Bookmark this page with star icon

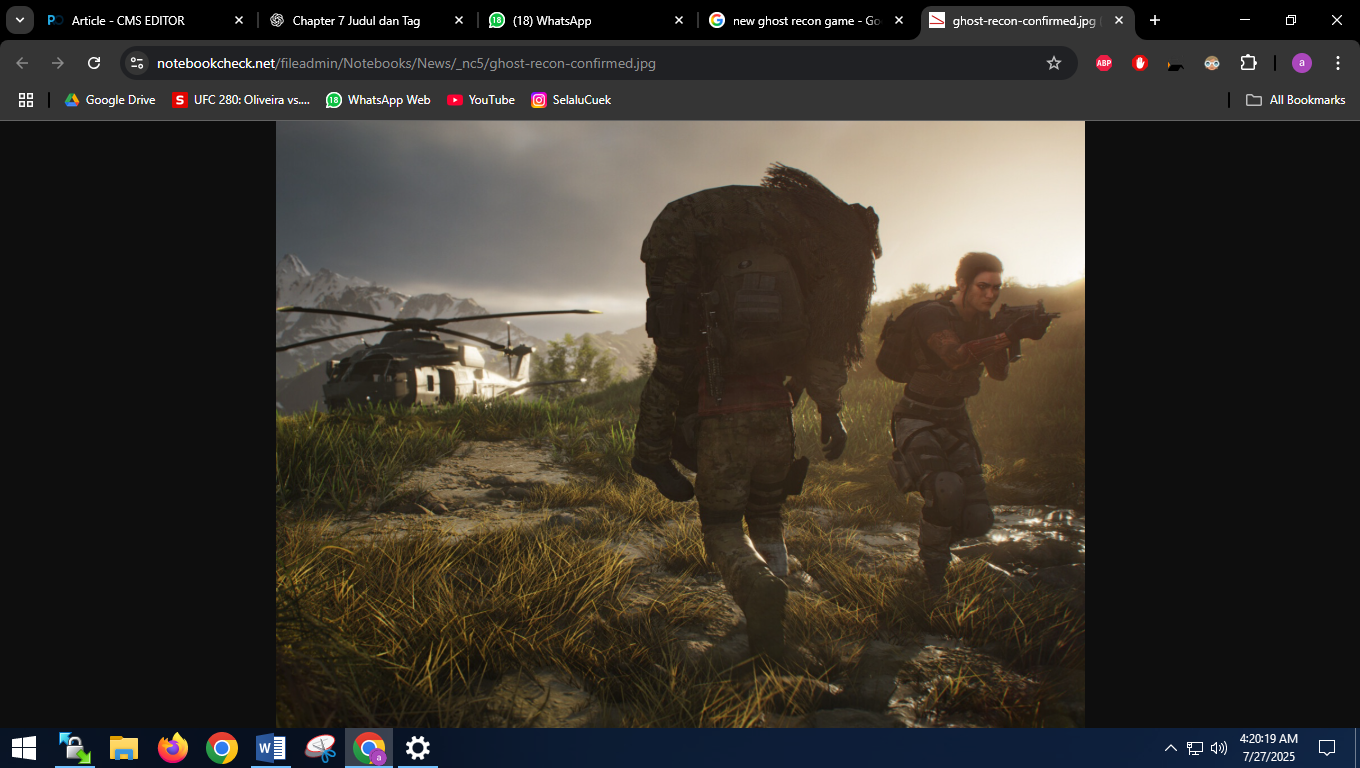coord(1053,63)
